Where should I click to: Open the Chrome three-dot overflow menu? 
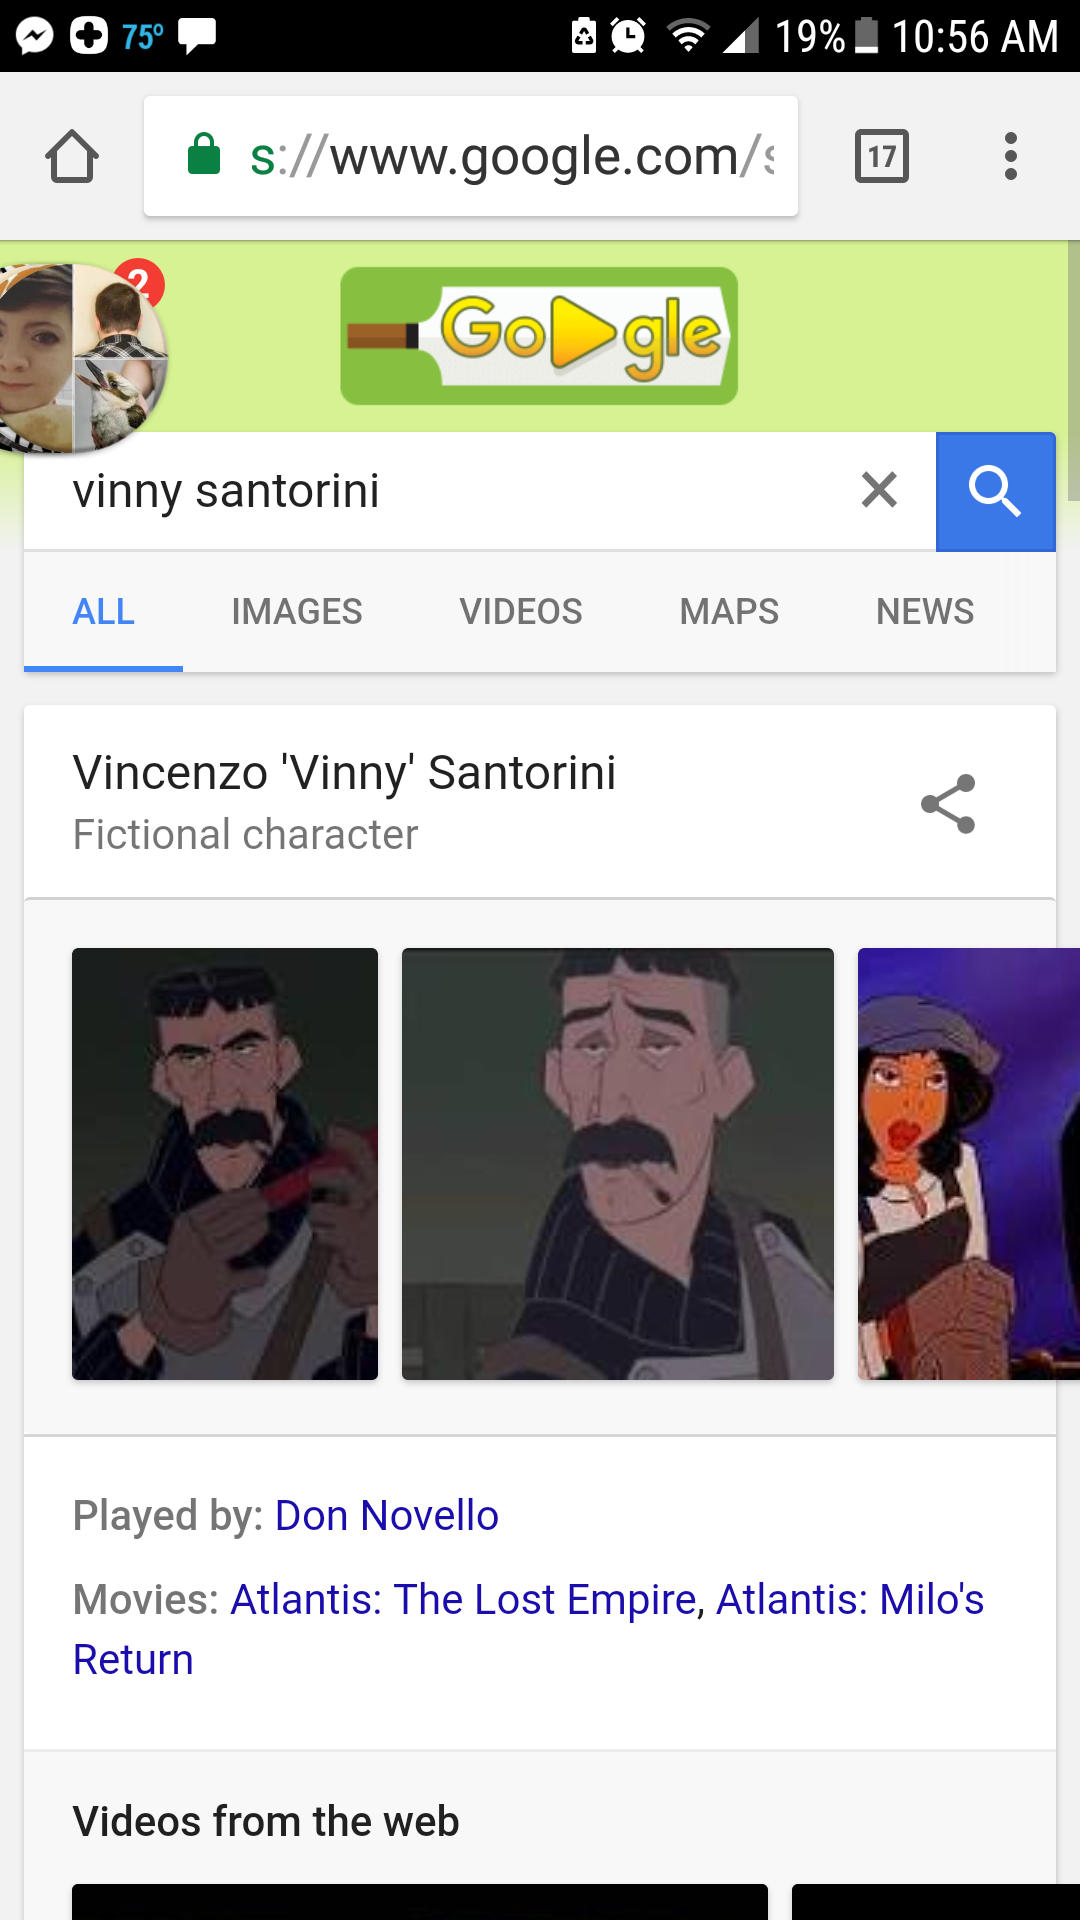pyautogui.click(x=1011, y=157)
